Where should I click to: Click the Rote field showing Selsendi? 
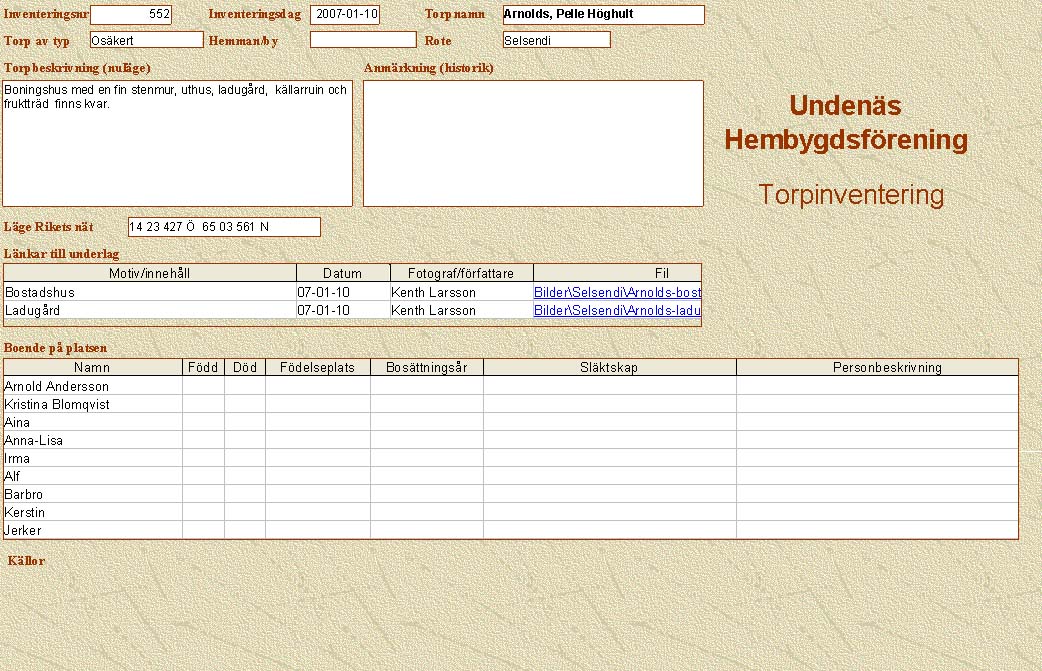point(556,40)
